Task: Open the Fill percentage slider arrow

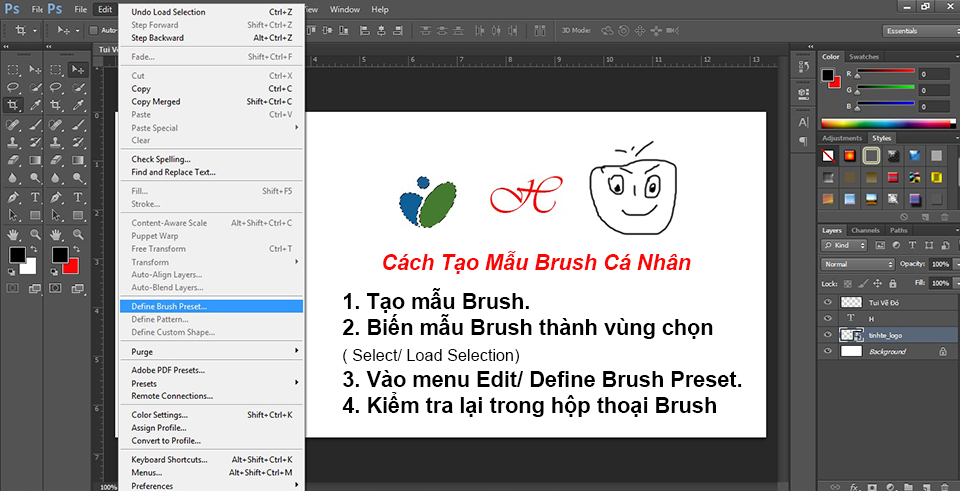Action: 955,283
